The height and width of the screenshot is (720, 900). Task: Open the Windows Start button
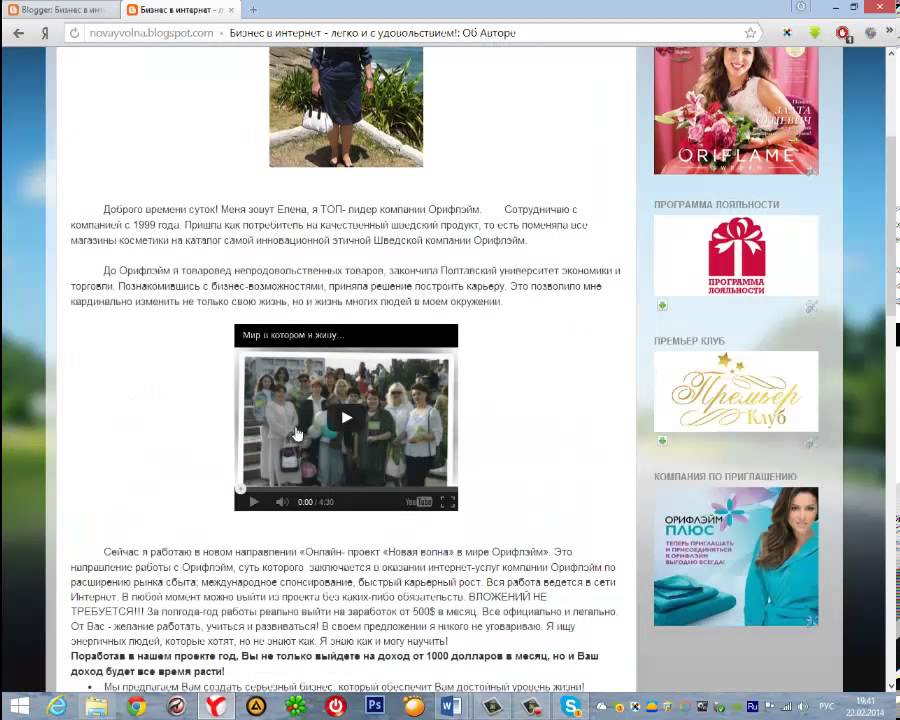[x=19, y=706]
